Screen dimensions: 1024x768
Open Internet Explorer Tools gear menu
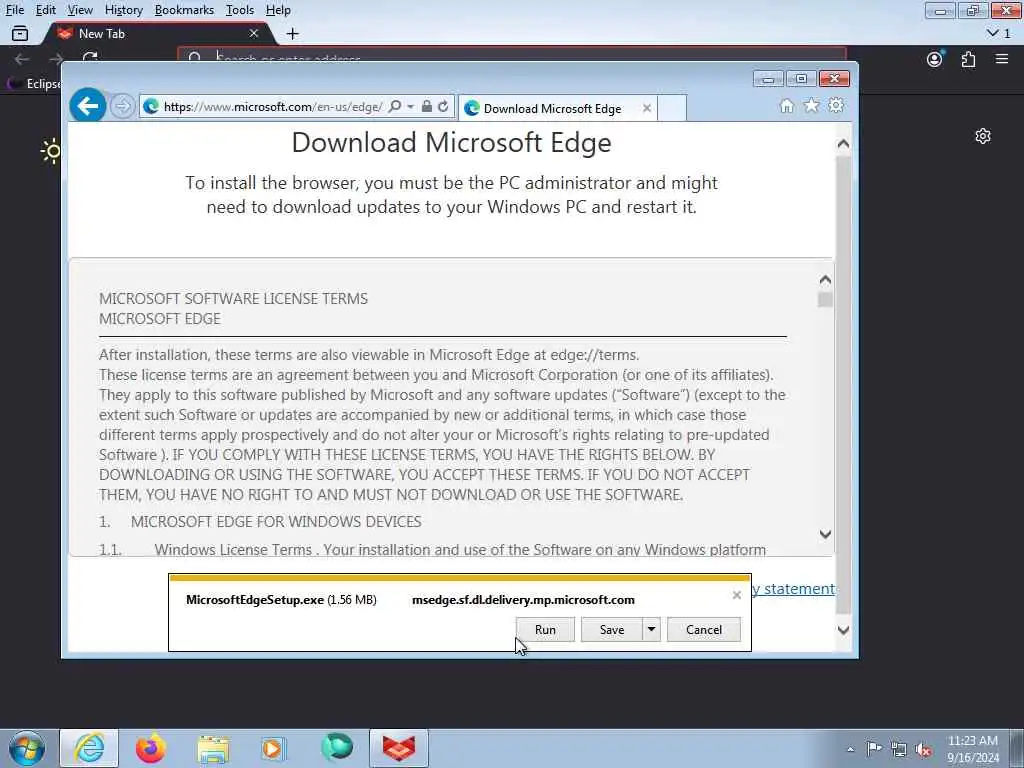(x=836, y=105)
